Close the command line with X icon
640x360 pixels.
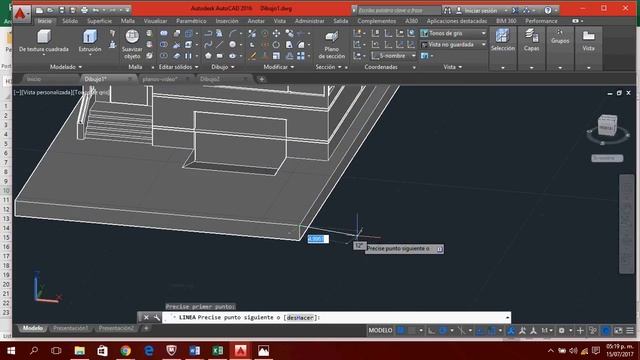[x=146, y=317]
